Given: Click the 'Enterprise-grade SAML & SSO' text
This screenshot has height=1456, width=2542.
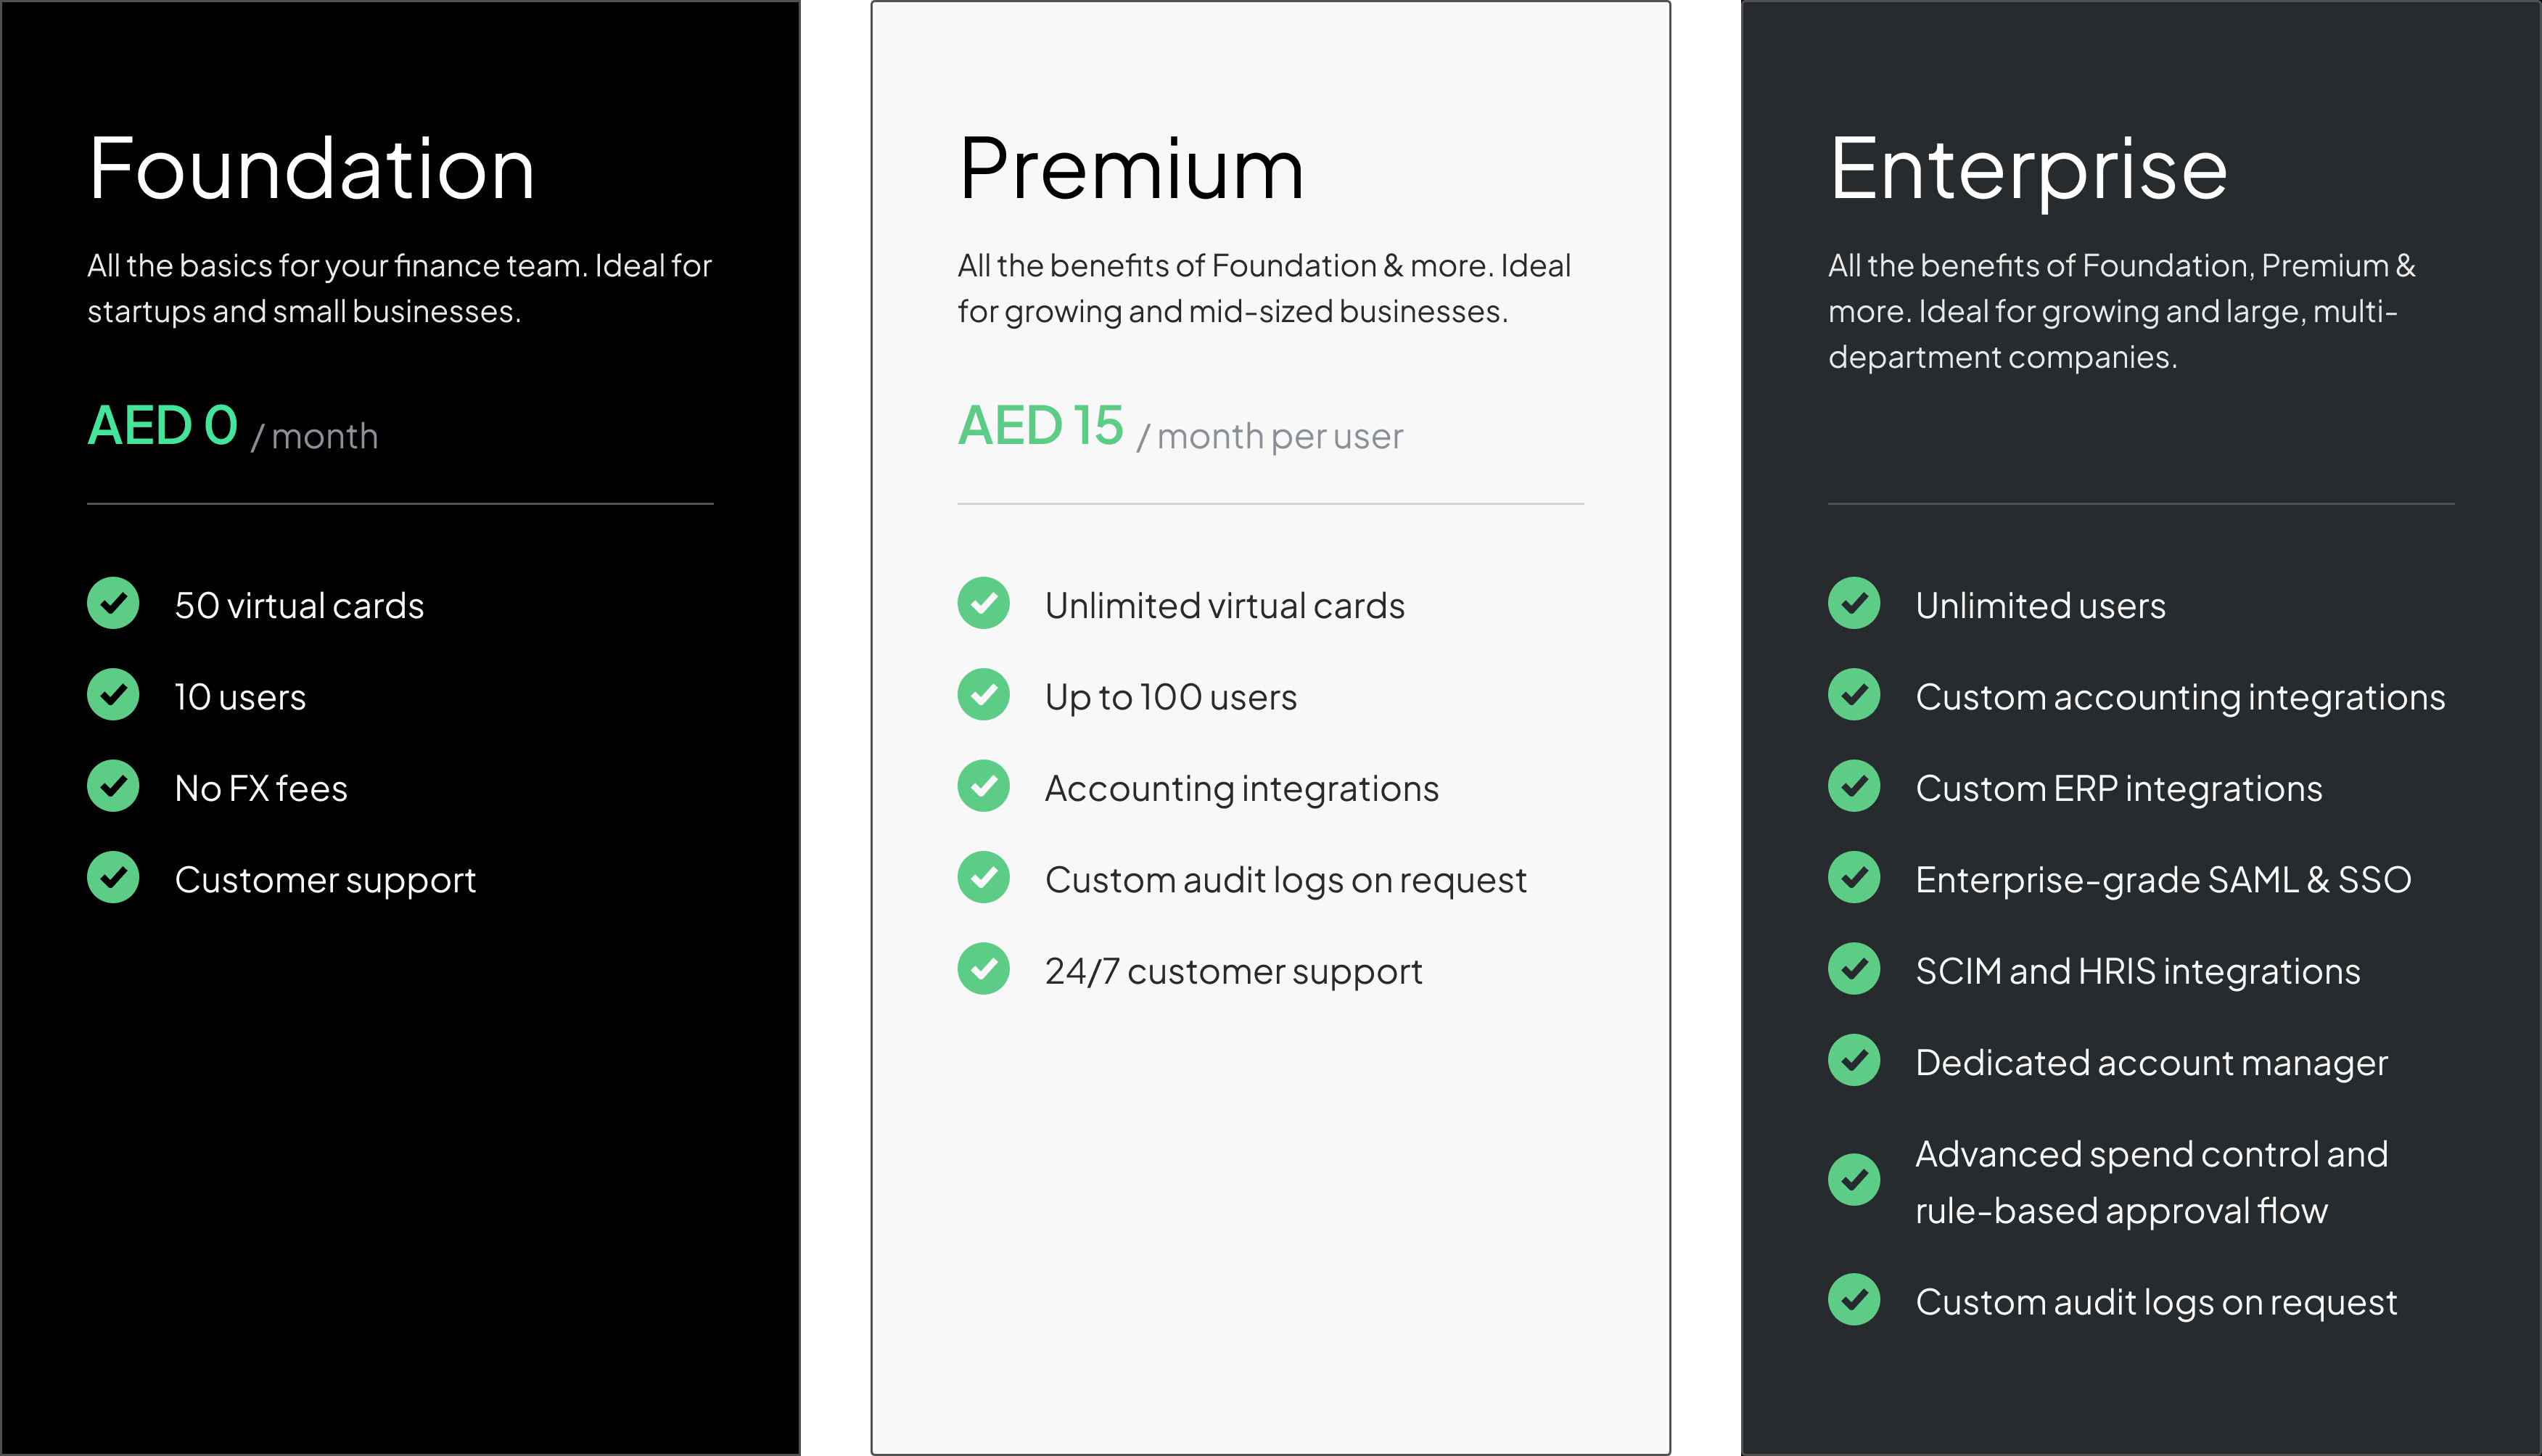Looking at the screenshot, I should pos(2164,881).
